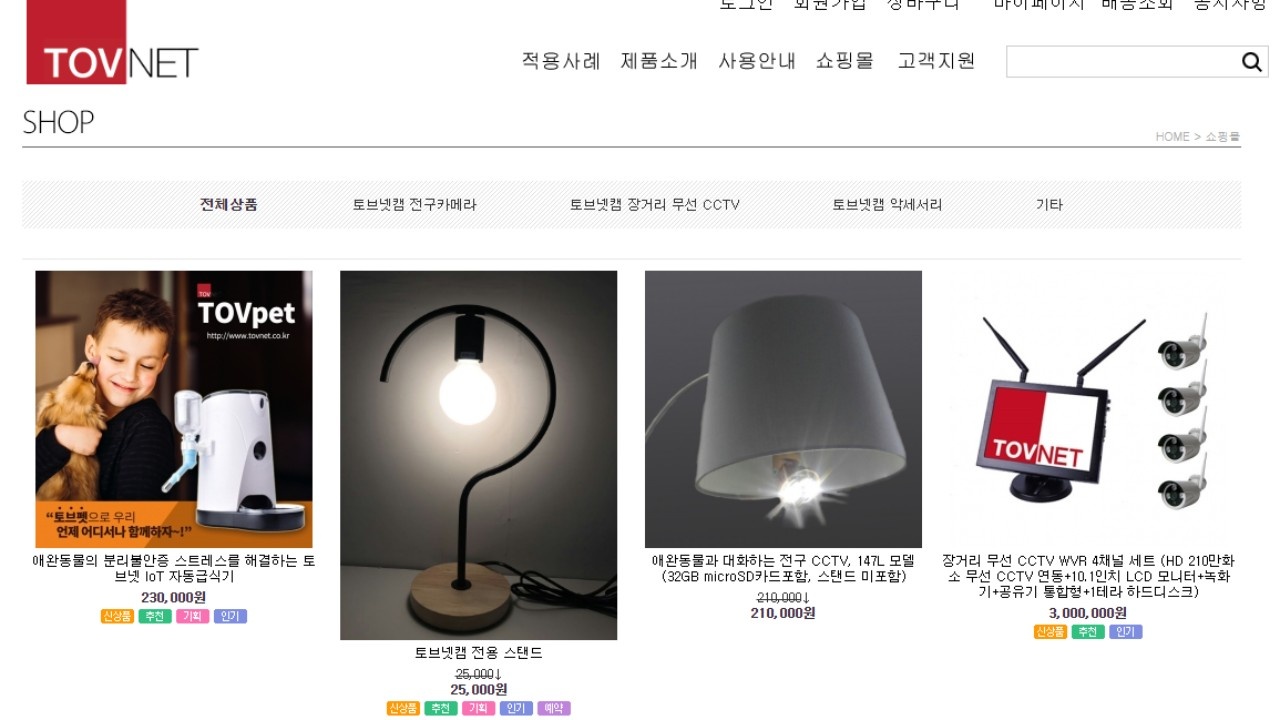Open TOVpet feeder product thumbnail

click(174, 409)
